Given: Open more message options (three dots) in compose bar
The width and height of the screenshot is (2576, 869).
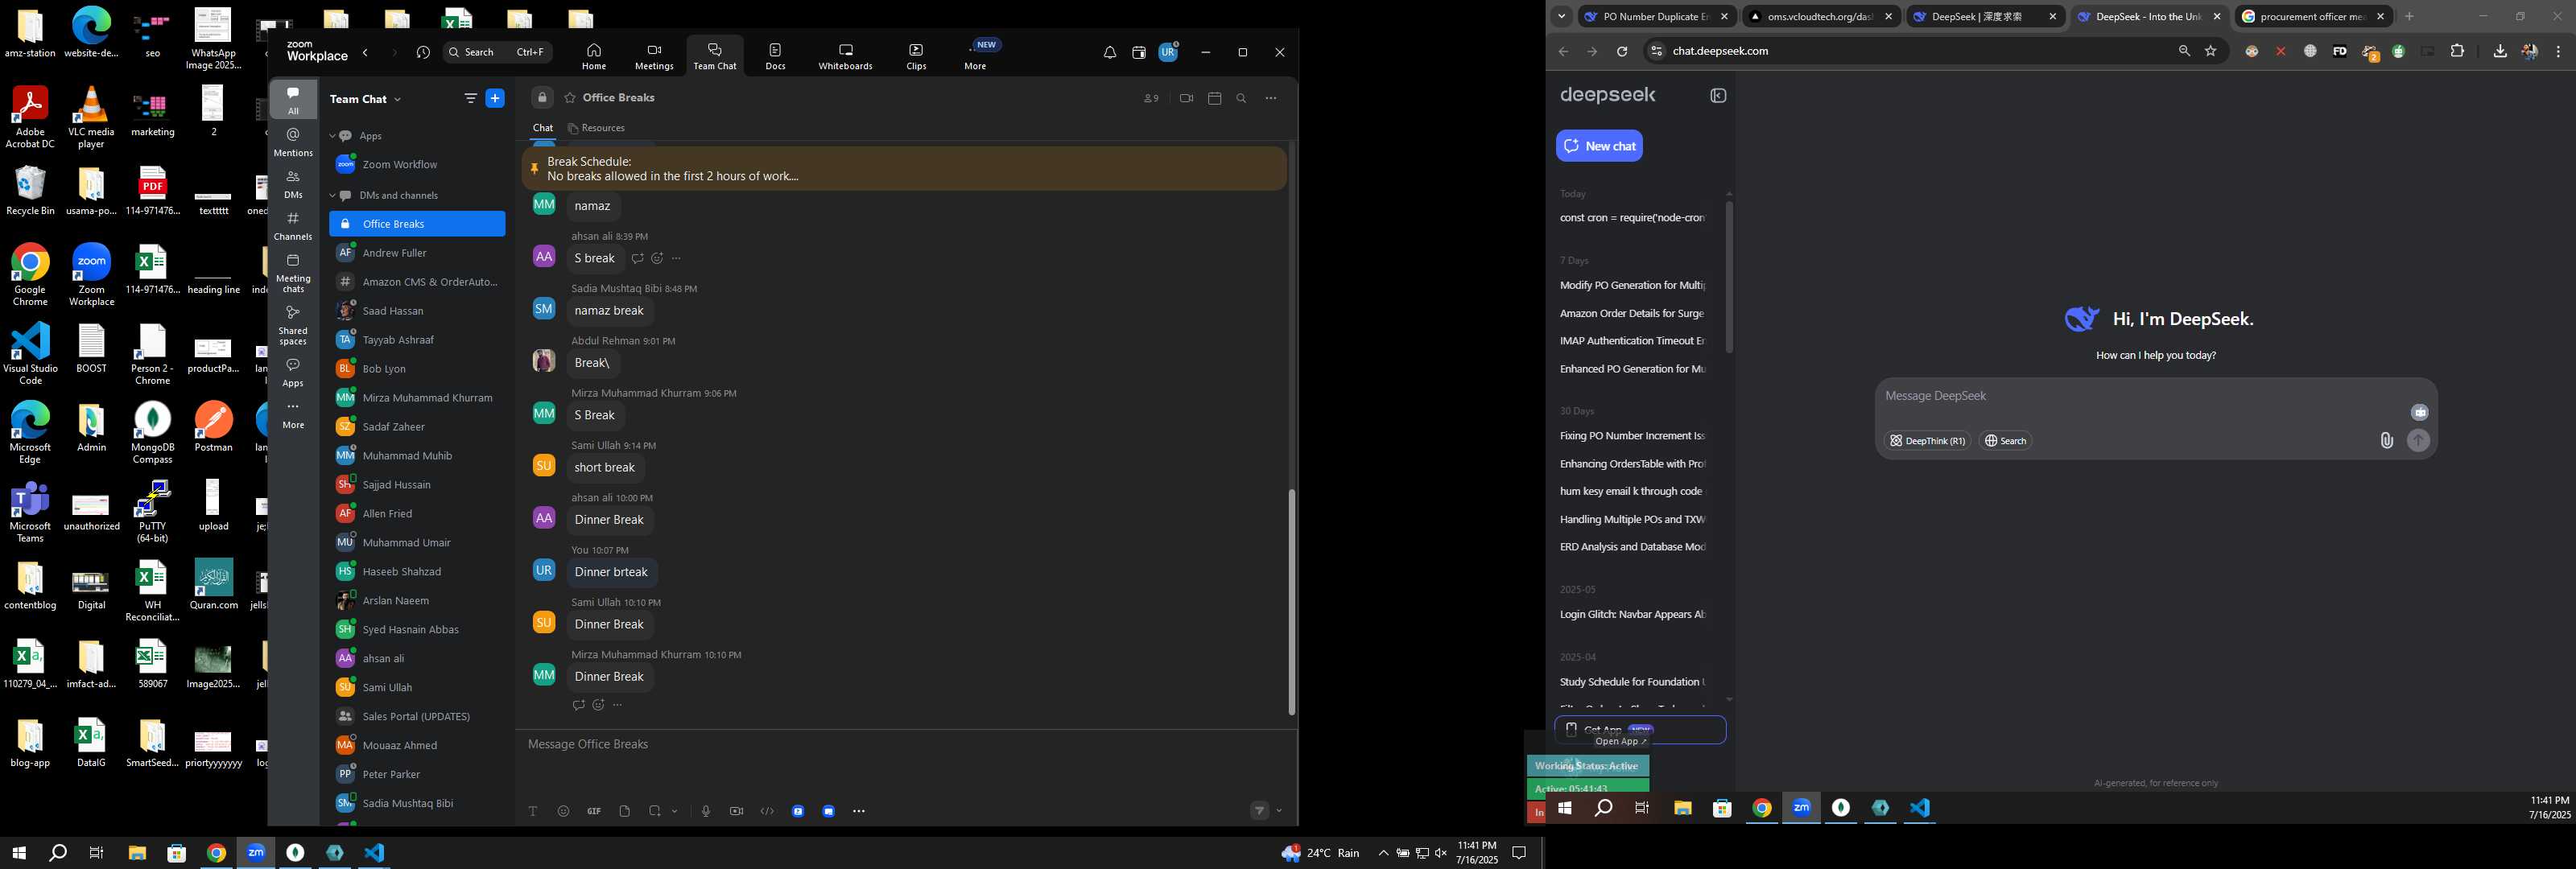Looking at the screenshot, I should (859, 811).
